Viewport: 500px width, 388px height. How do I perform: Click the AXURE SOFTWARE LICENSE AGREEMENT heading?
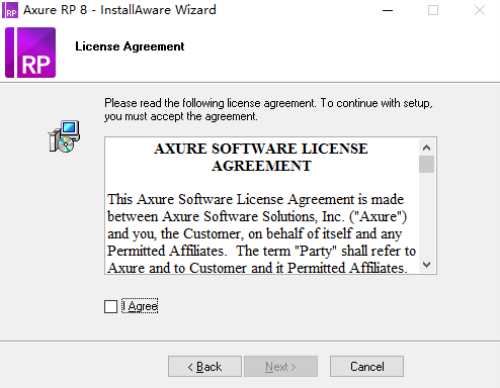click(x=261, y=157)
